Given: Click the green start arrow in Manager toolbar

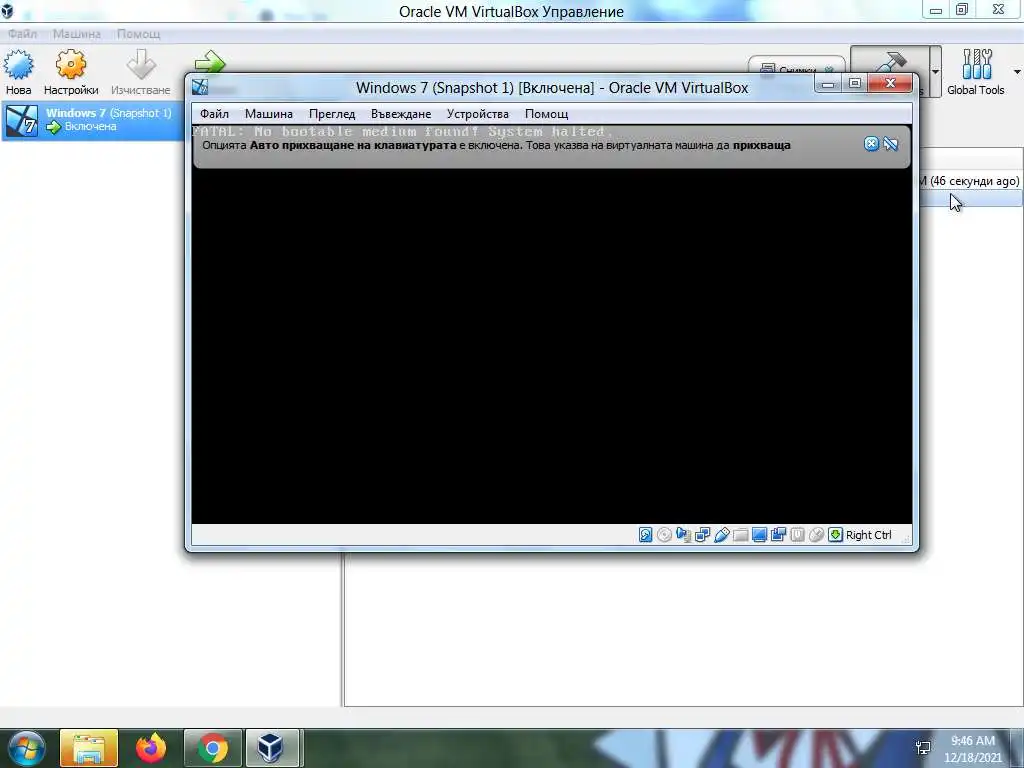Looking at the screenshot, I should coord(210,63).
